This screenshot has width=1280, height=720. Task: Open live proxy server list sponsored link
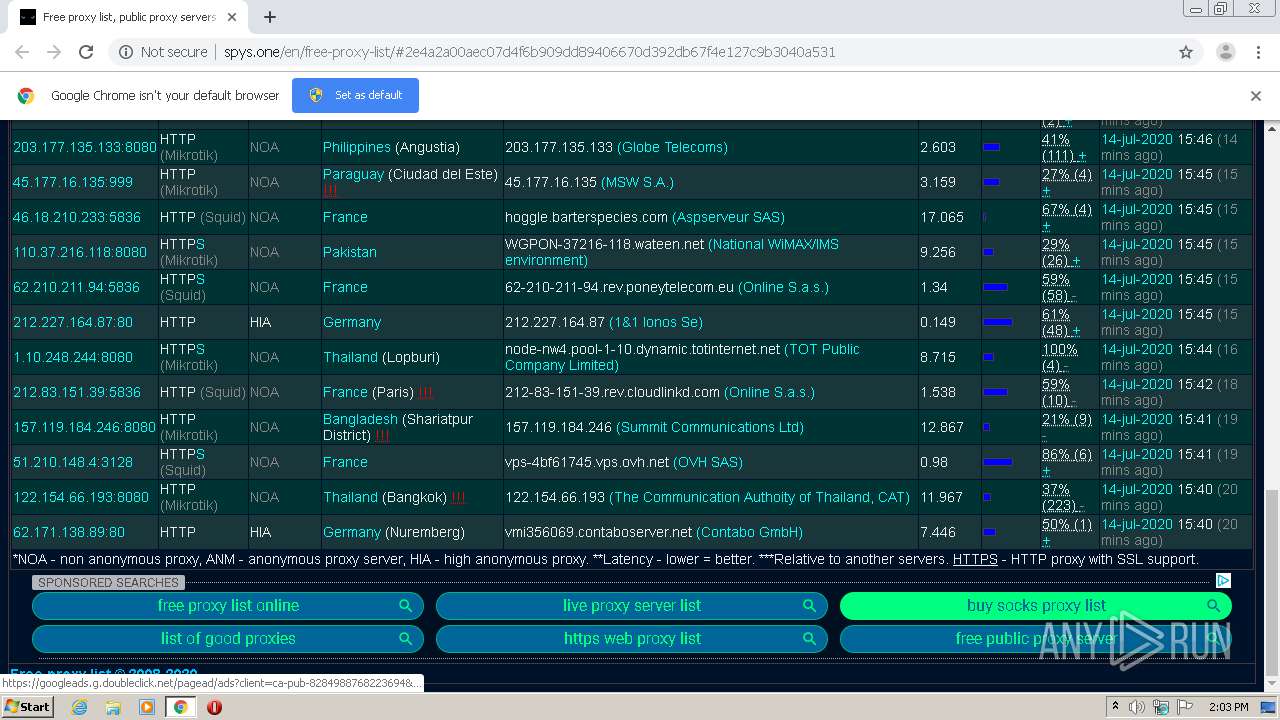pyautogui.click(x=632, y=606)
